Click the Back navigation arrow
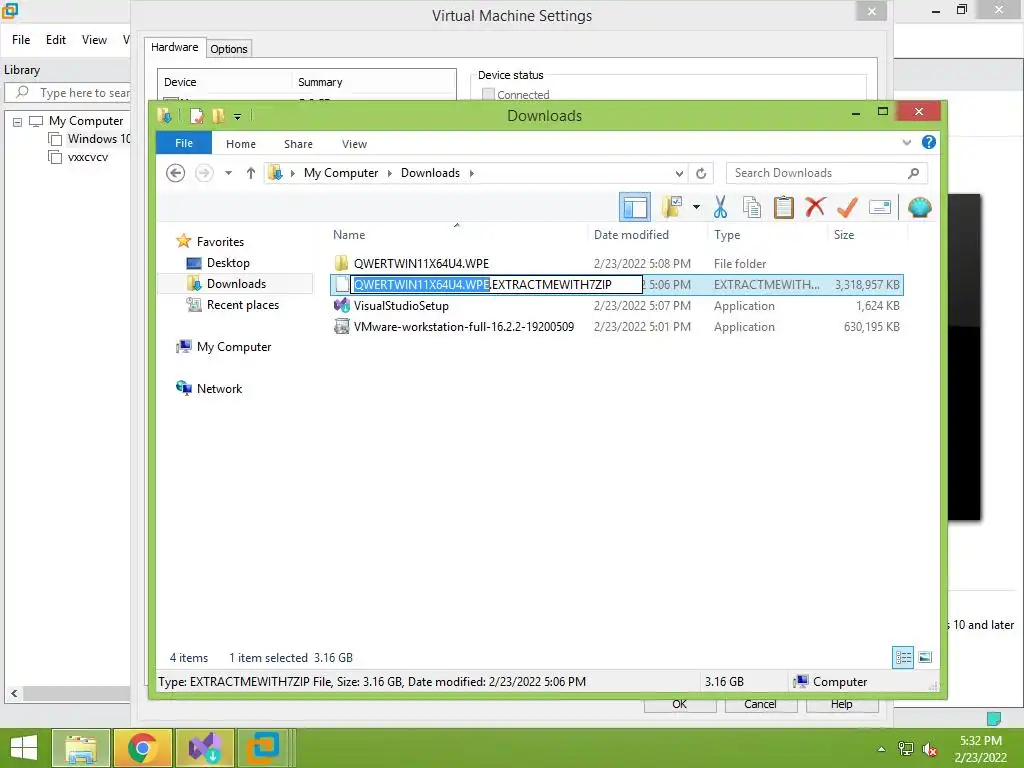 [176, 173]
